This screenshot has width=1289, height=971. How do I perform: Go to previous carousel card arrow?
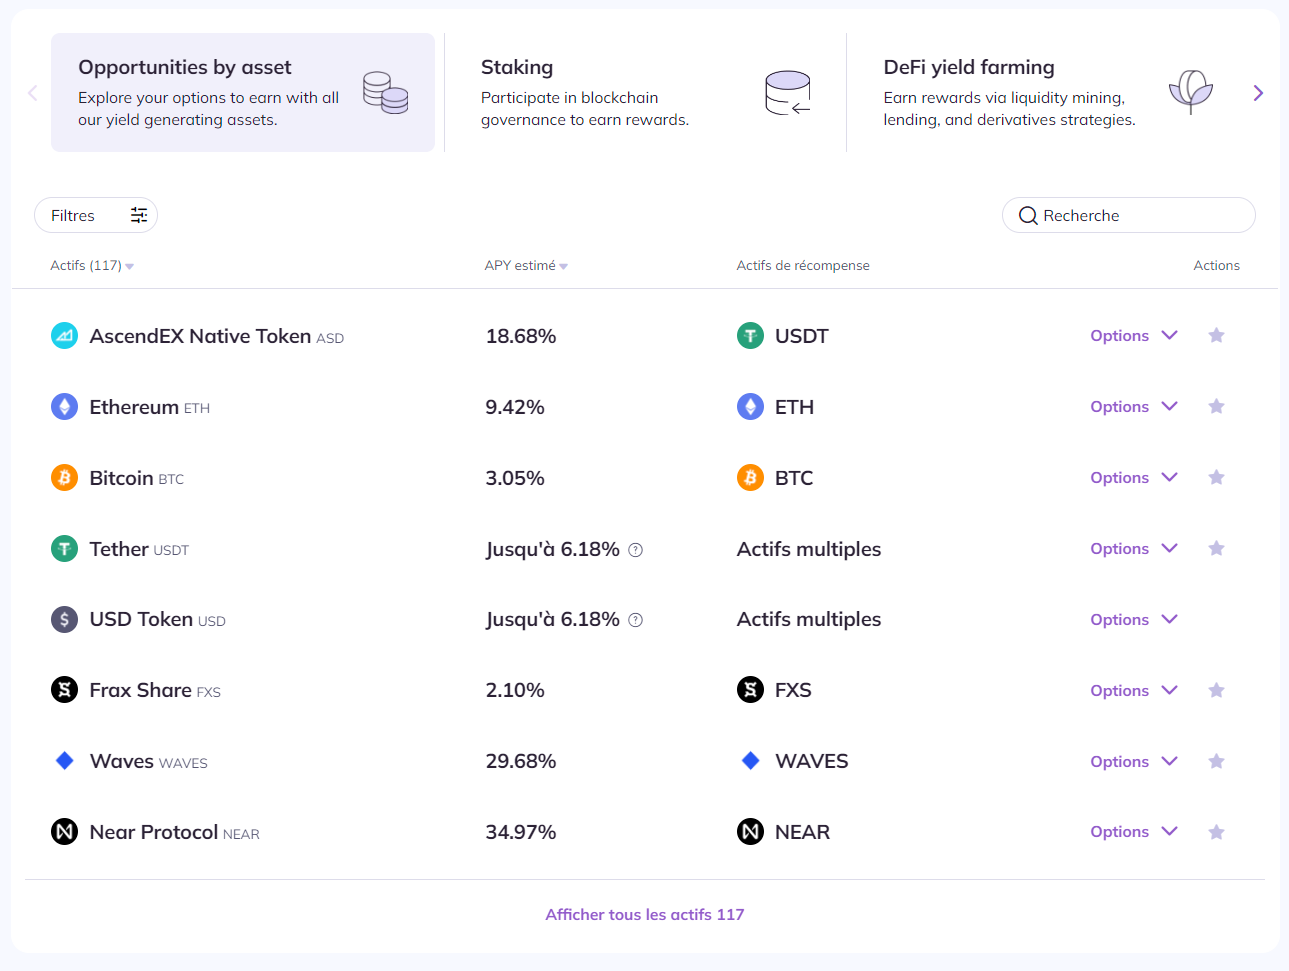[x=32, y=93]
